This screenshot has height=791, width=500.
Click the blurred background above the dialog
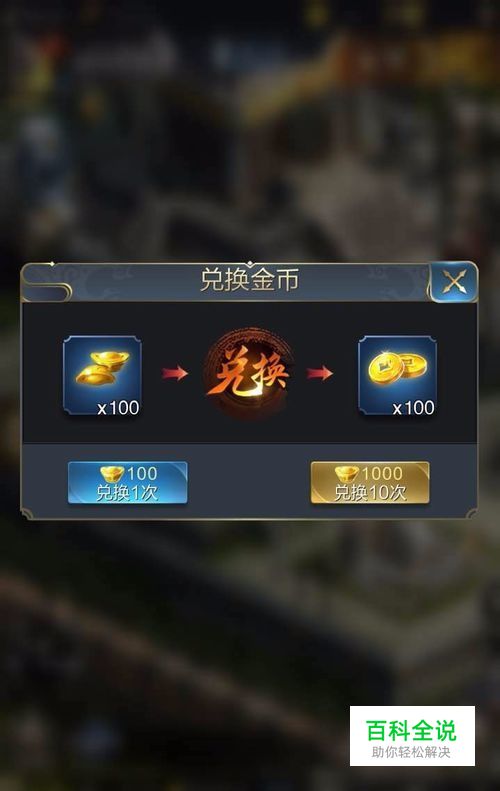(x=250, y=131)
